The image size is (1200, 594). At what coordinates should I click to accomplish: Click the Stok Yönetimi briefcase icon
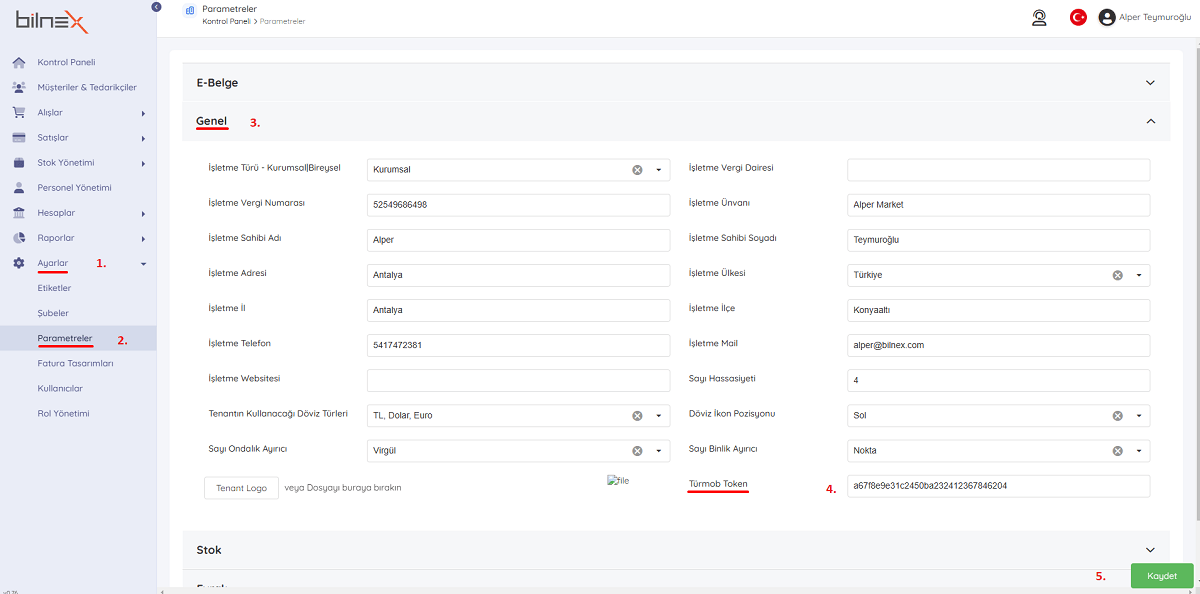click(x=18, y=163)
